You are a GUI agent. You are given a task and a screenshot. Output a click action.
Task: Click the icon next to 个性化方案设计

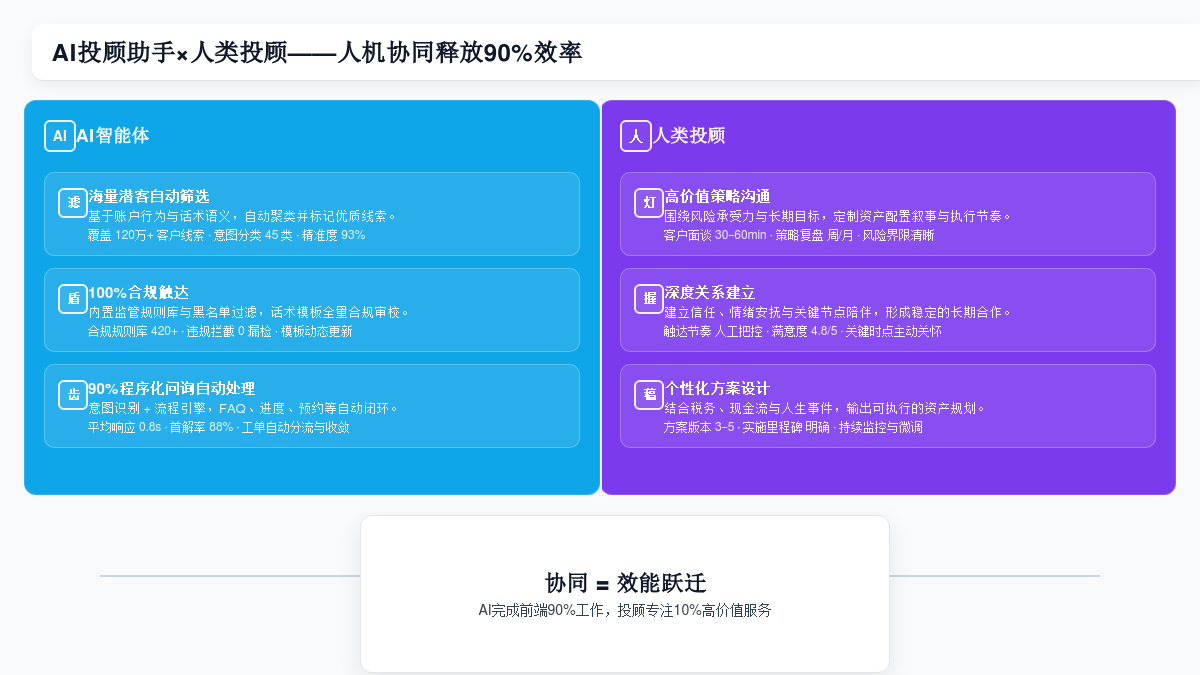(x=649, y=395)
